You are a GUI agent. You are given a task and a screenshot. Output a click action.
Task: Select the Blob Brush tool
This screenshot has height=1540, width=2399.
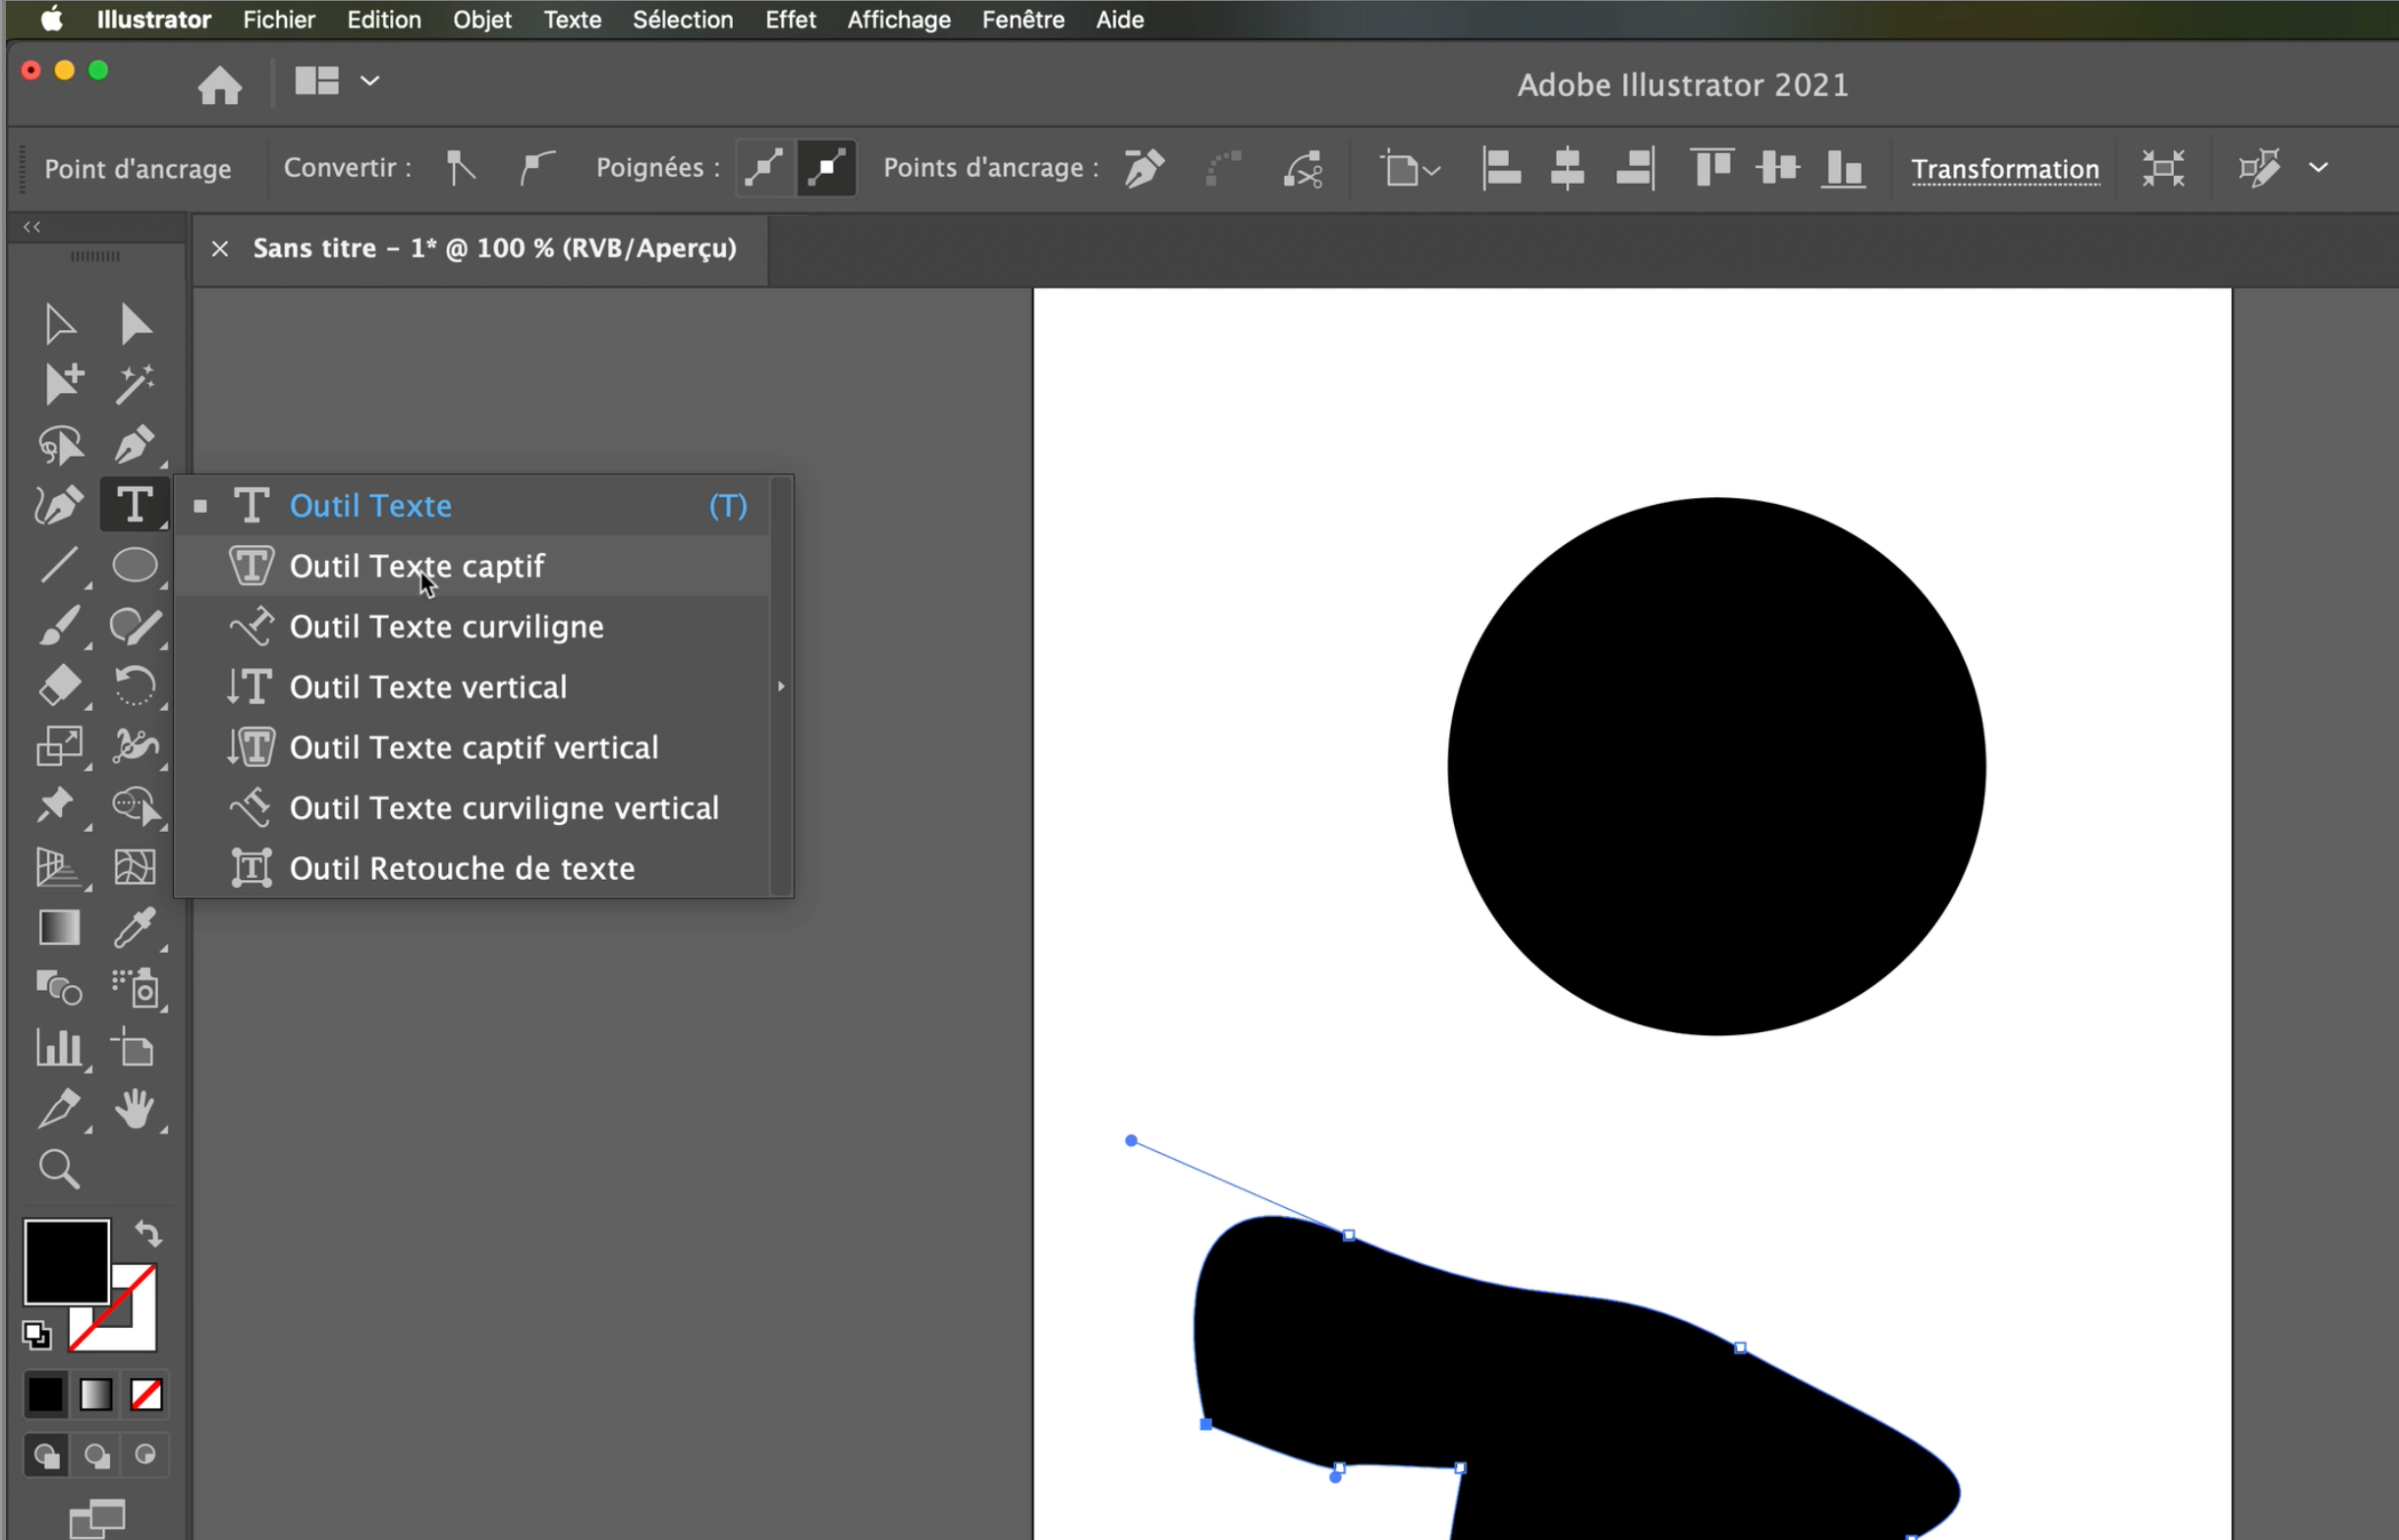tap(135, 626)
